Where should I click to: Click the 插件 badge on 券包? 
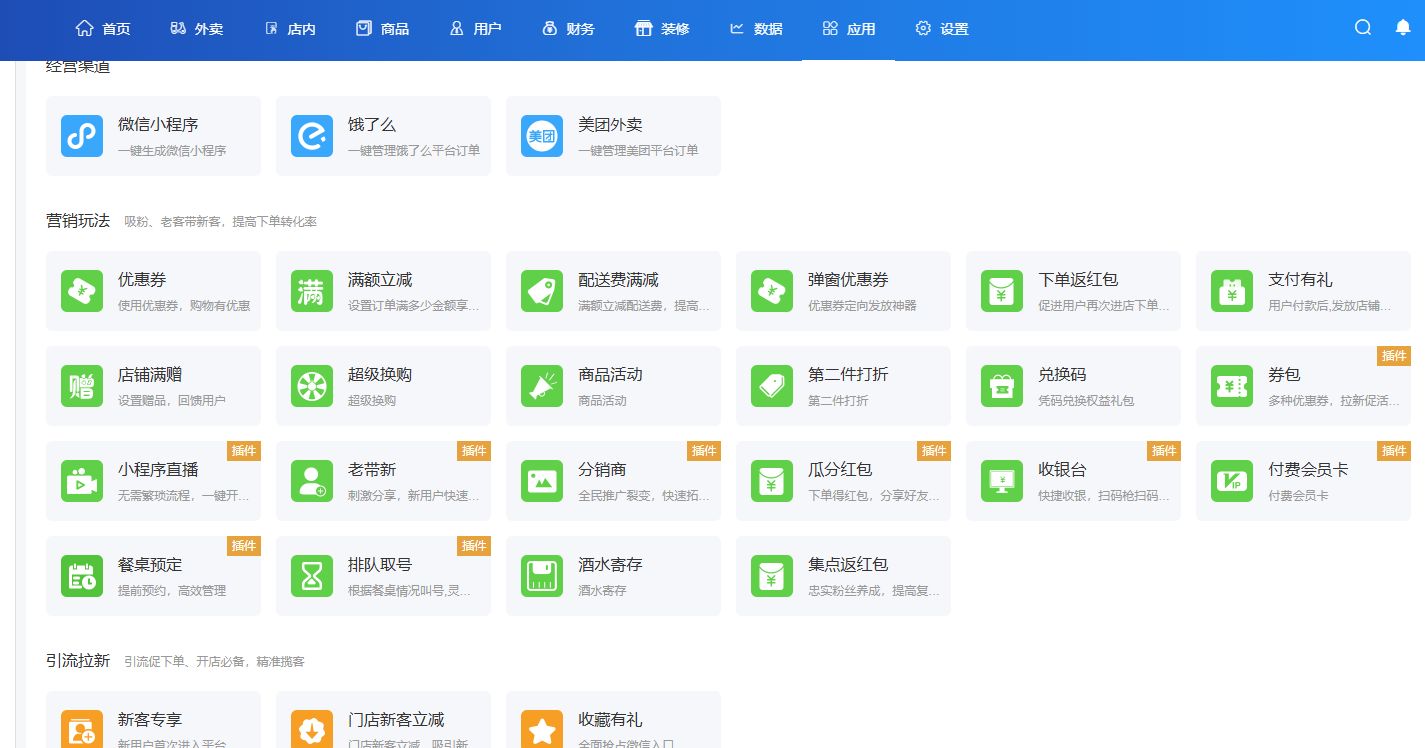(1393, 356)
